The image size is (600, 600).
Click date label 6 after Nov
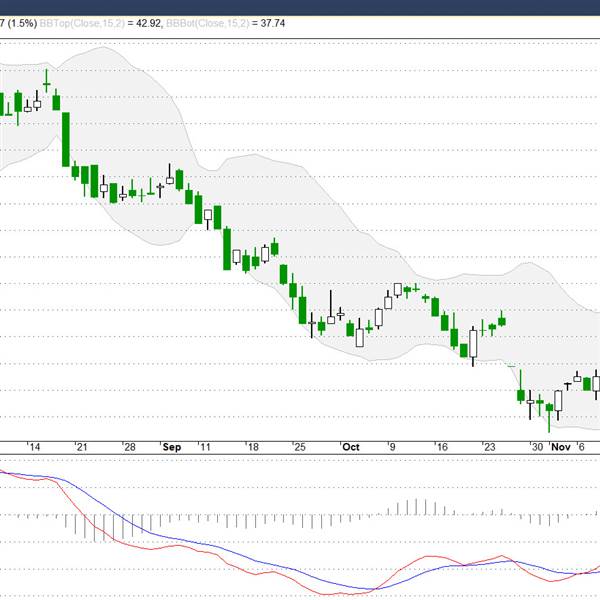click(581, 447)
